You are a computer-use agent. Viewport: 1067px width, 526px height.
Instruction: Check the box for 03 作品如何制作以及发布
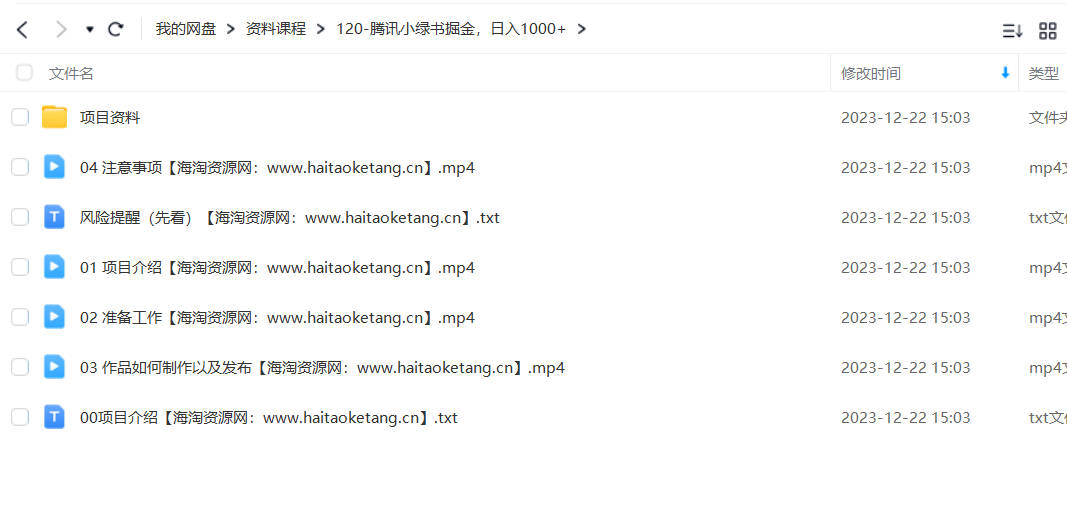click(x=20, y=367)
